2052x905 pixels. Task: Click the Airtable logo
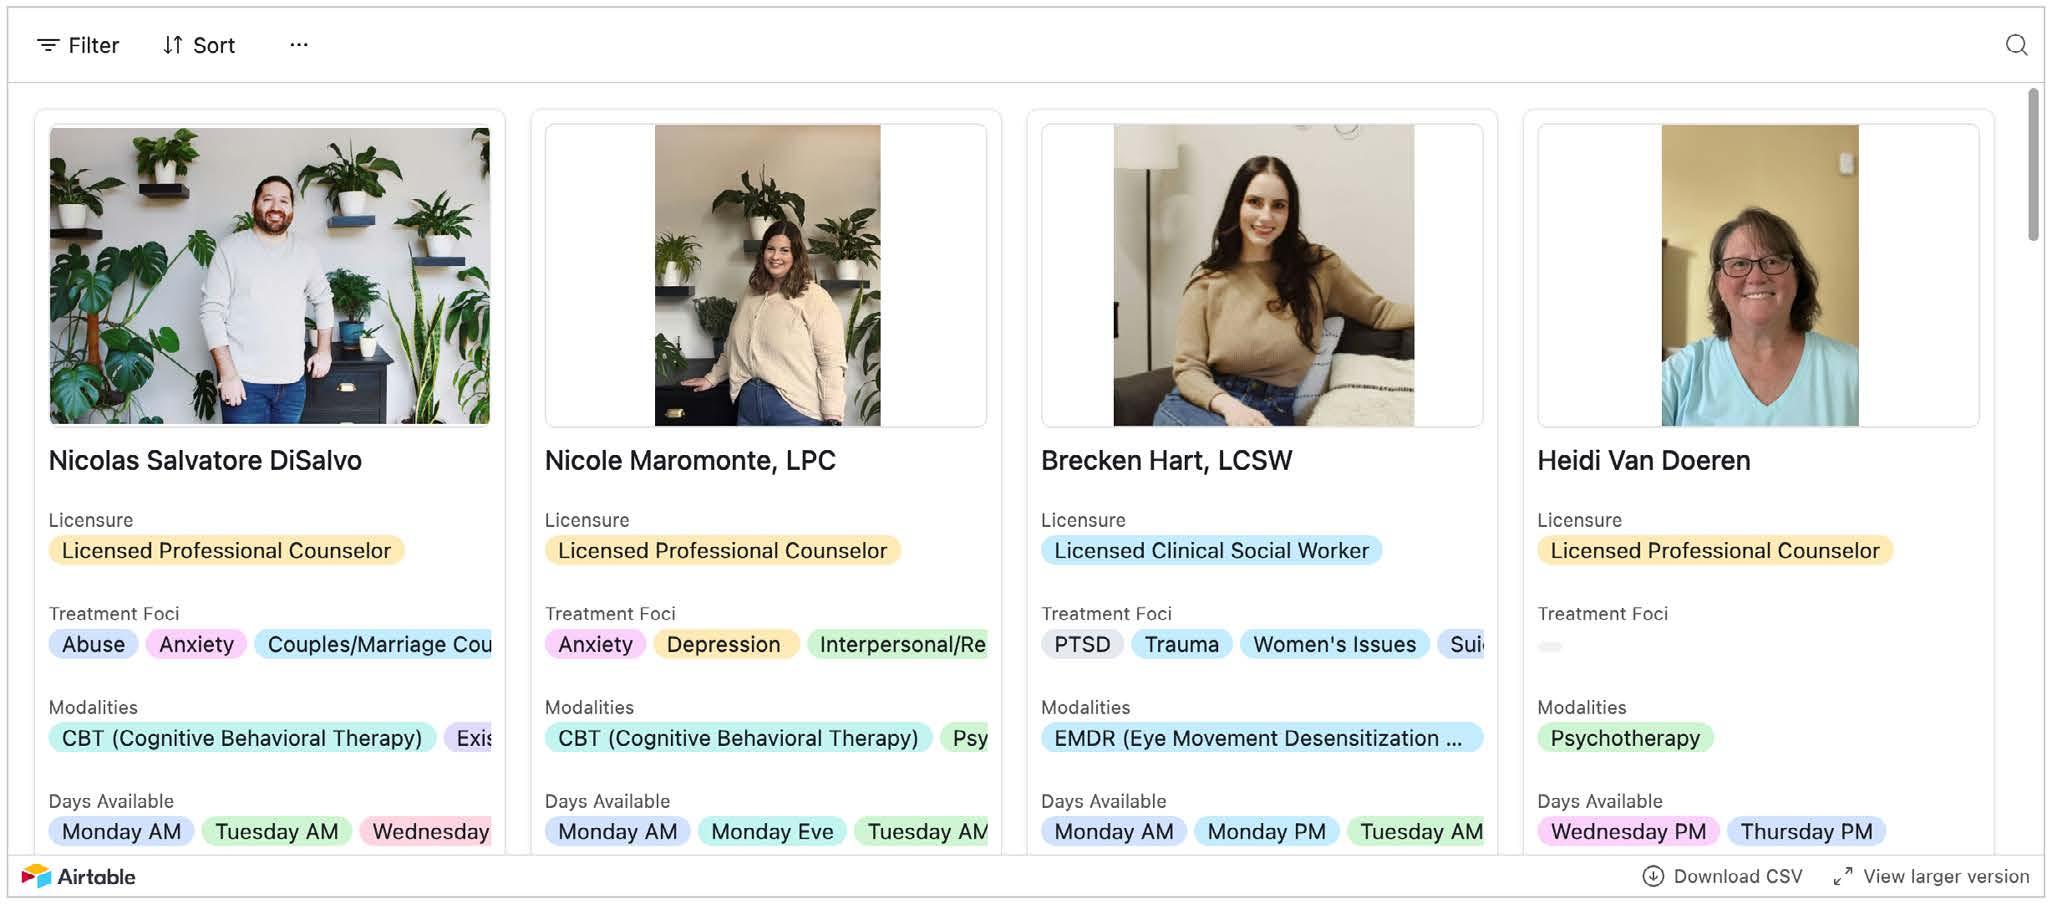click(x=78, y=876)
